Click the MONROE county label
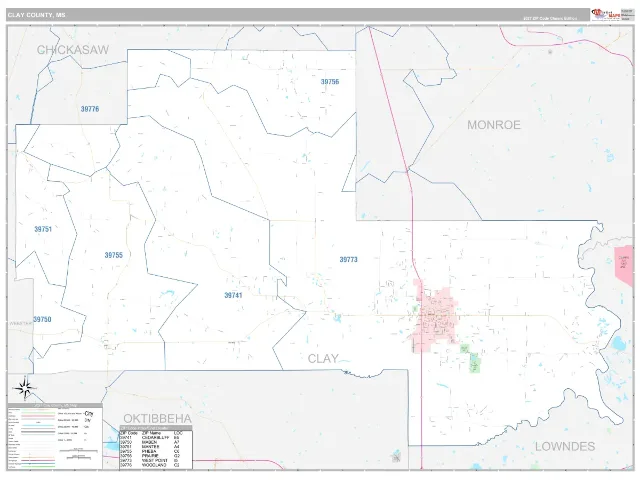640x480 pixels. [494, 125]
